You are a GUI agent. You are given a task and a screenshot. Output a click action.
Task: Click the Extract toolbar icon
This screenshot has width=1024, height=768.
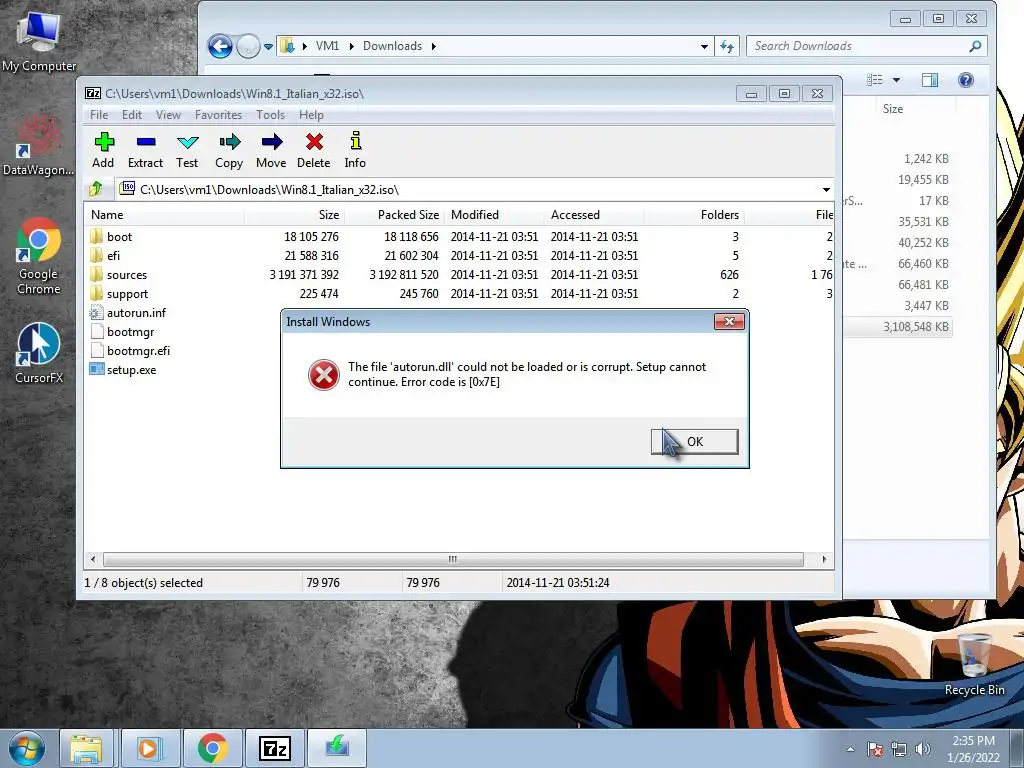click(x=145, y=150)
